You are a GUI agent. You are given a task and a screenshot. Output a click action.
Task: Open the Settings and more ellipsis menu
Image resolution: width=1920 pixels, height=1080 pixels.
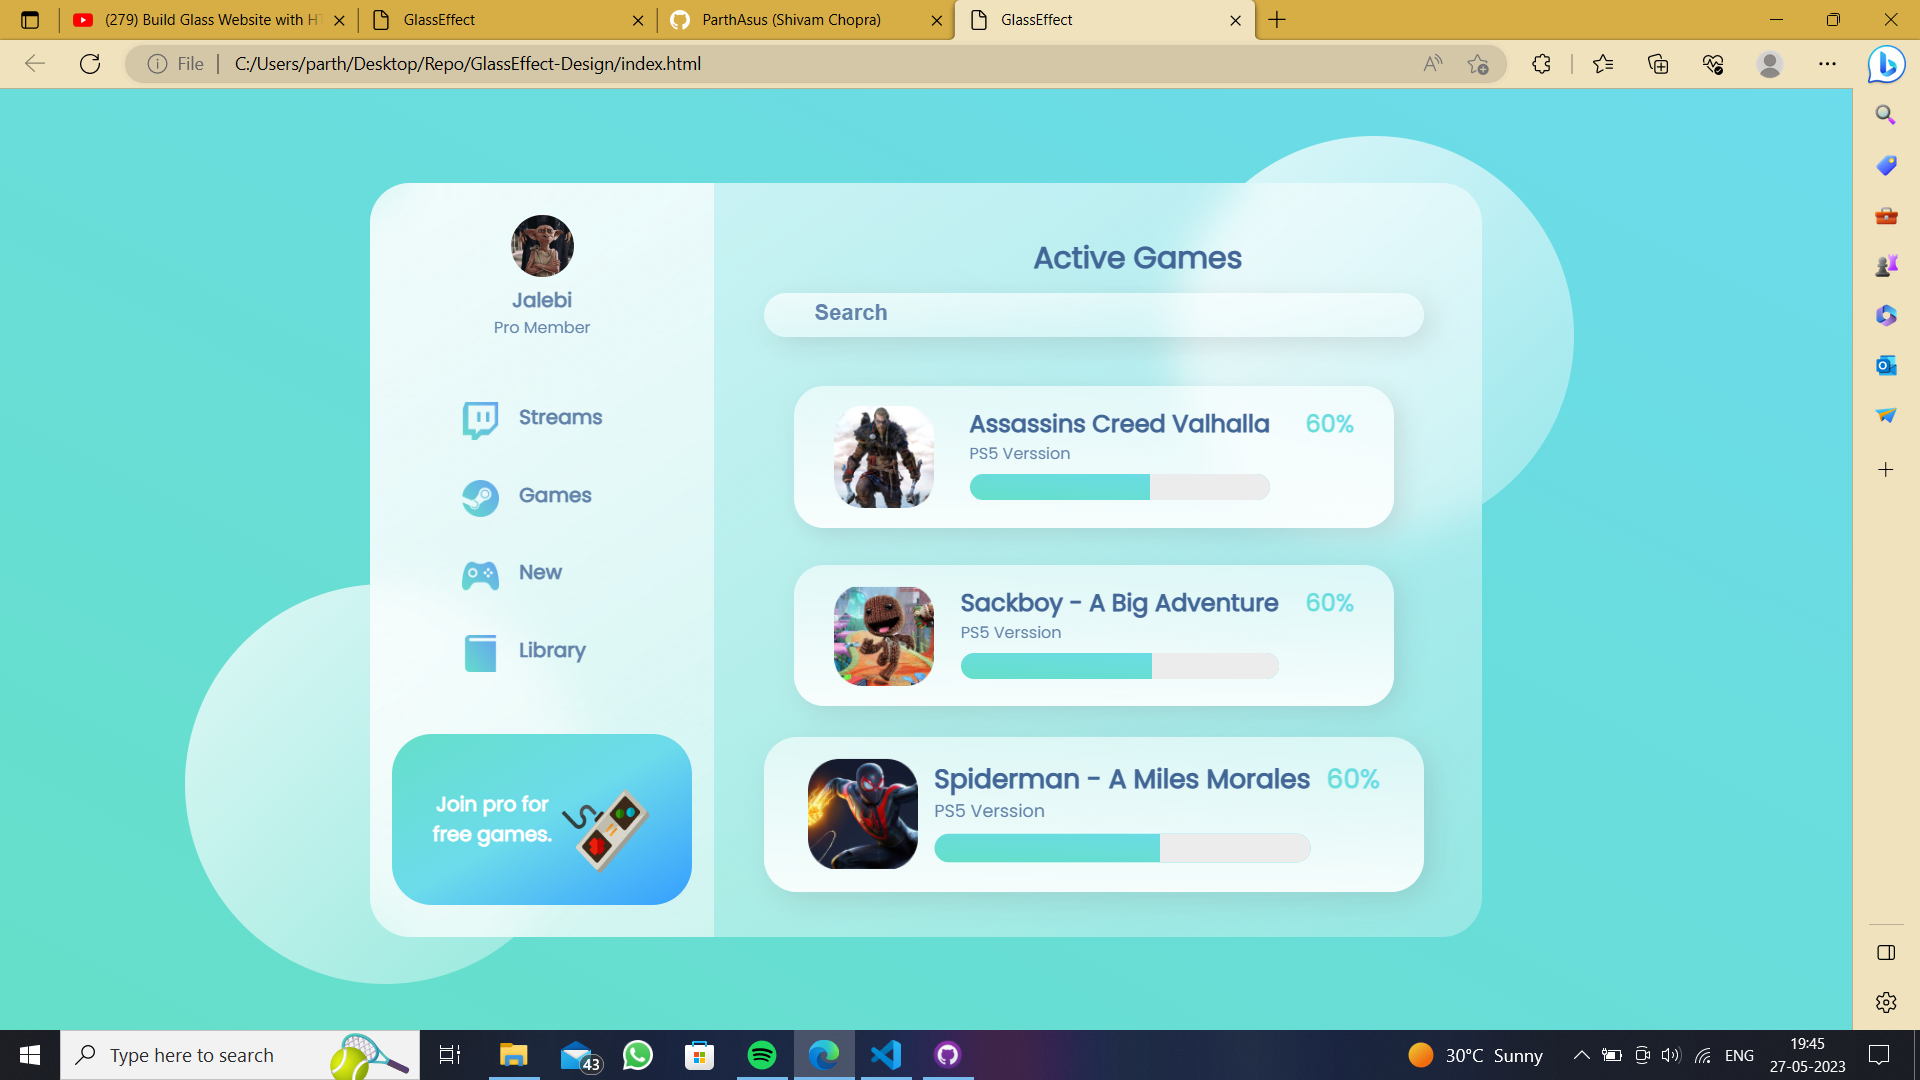(x=1829, y=63)
